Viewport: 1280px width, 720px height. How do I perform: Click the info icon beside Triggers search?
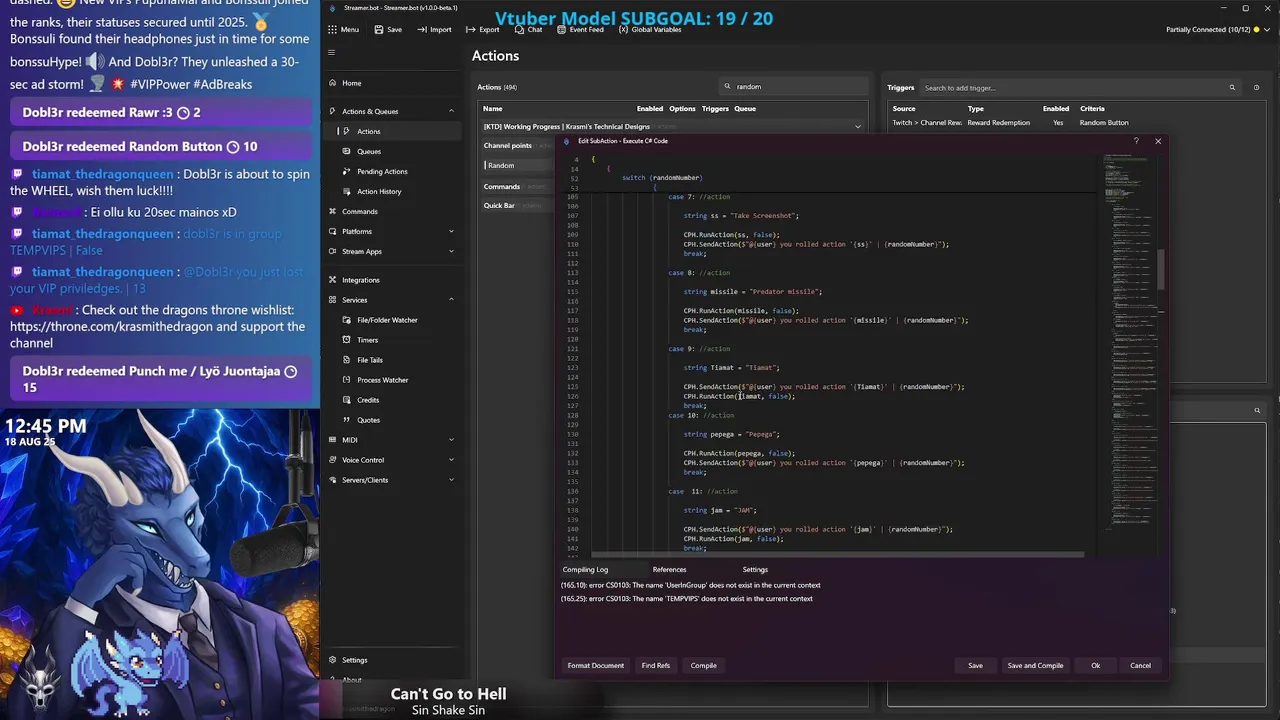(1257, 88)
